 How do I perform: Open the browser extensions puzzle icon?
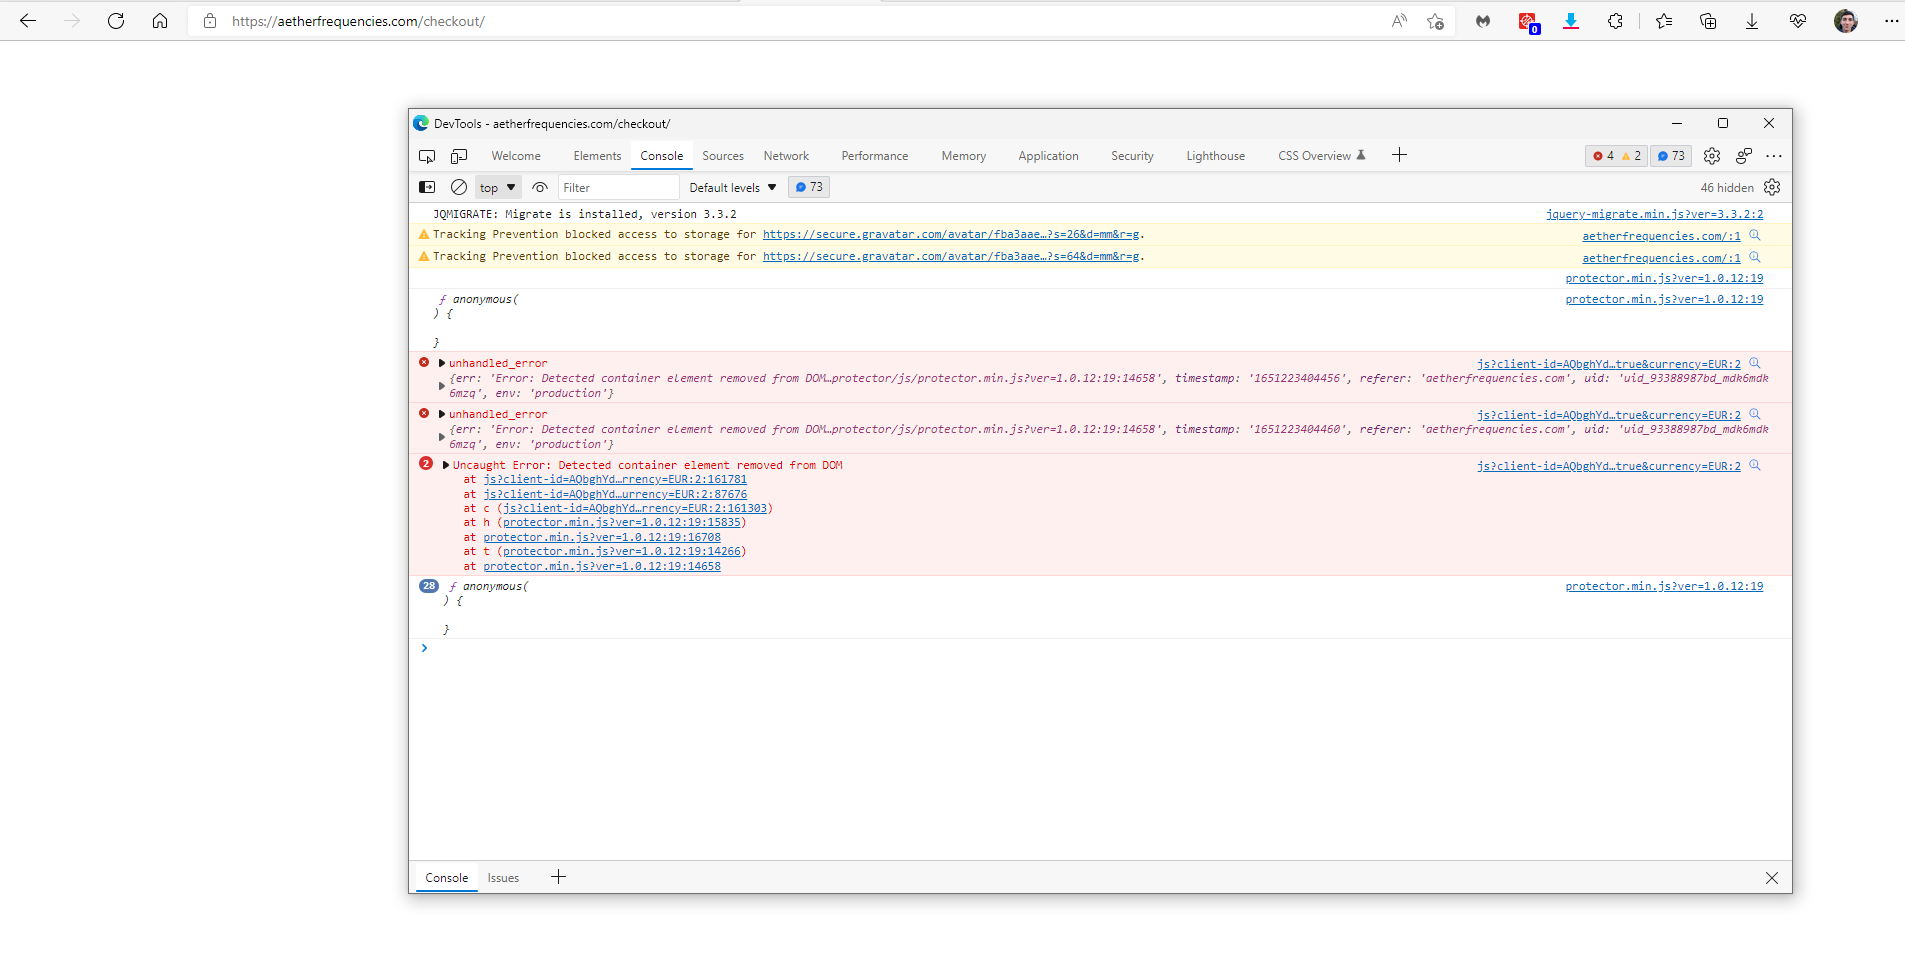pyautogui.click(x=1615, y=21)
